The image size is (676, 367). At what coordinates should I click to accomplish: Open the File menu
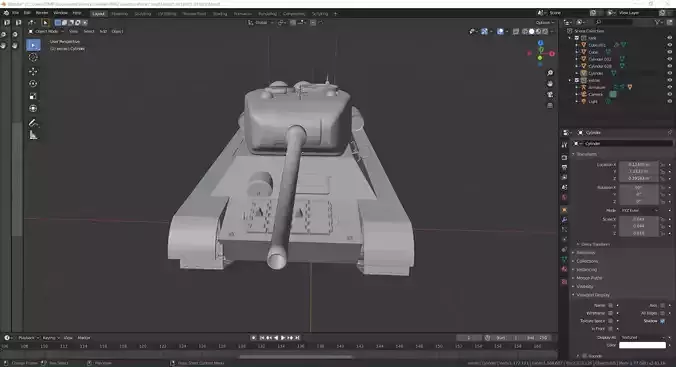tap(16, 13)
